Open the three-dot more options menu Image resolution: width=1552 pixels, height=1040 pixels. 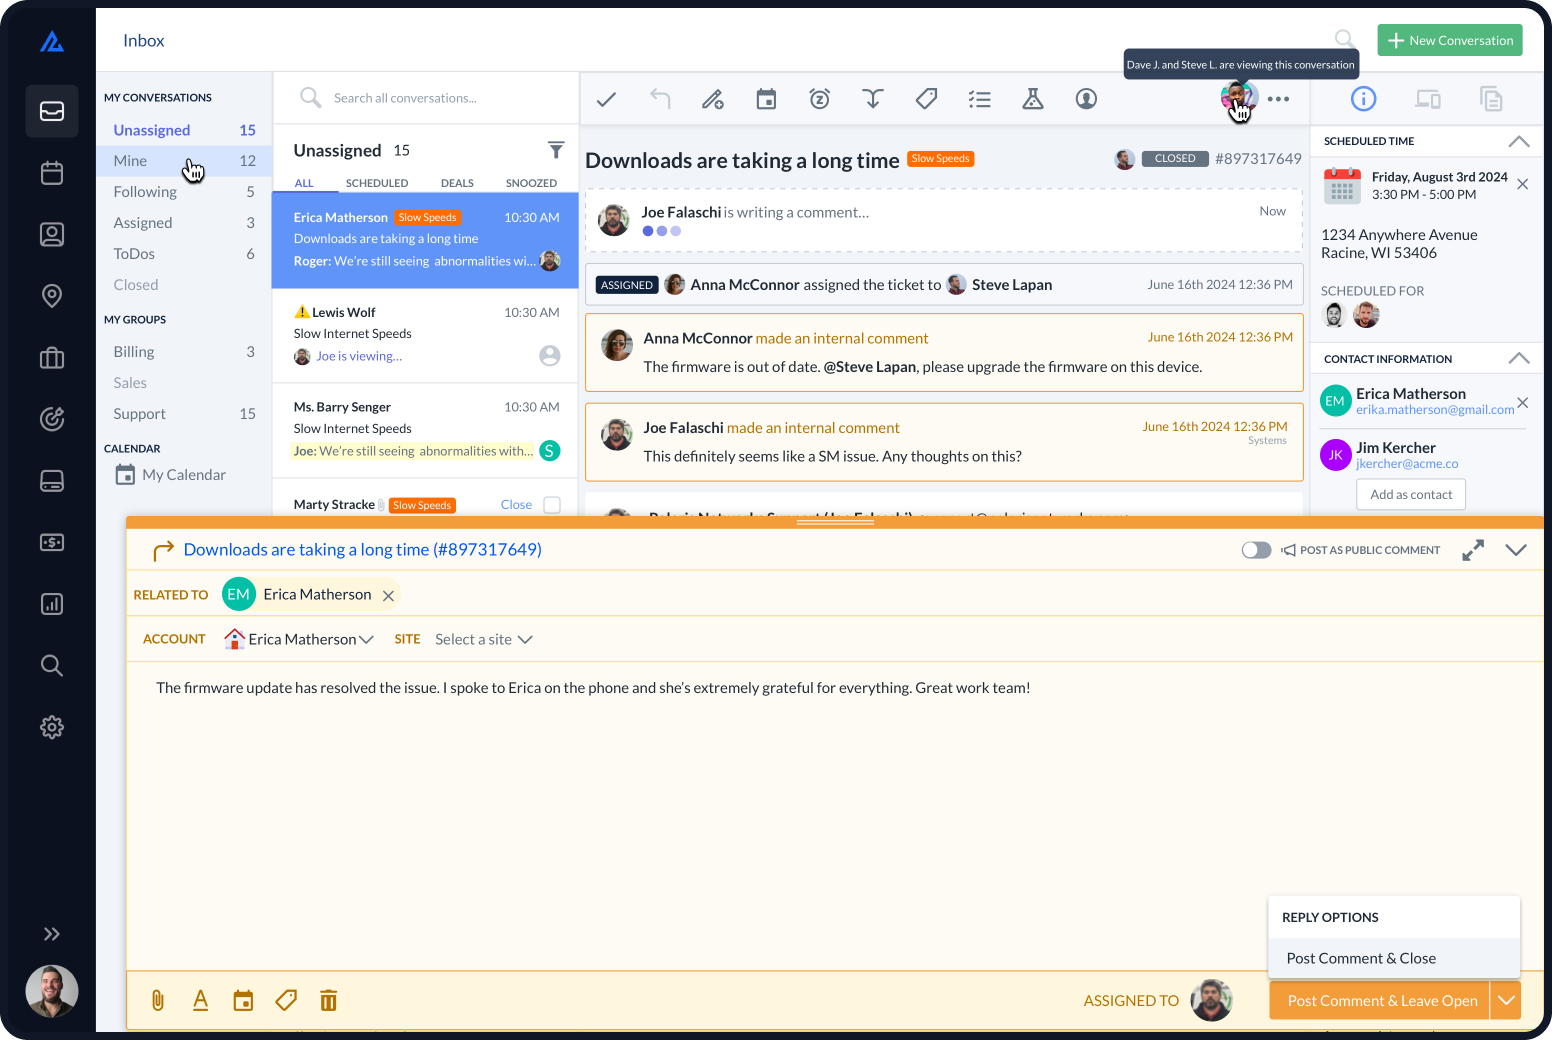(x=1279, y=99)
